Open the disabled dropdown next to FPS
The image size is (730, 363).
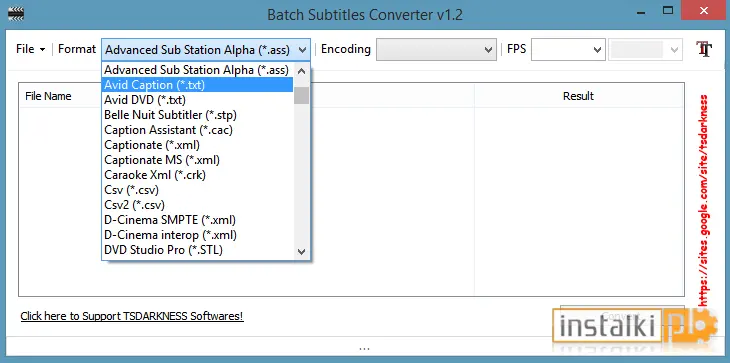pos(645,49)
